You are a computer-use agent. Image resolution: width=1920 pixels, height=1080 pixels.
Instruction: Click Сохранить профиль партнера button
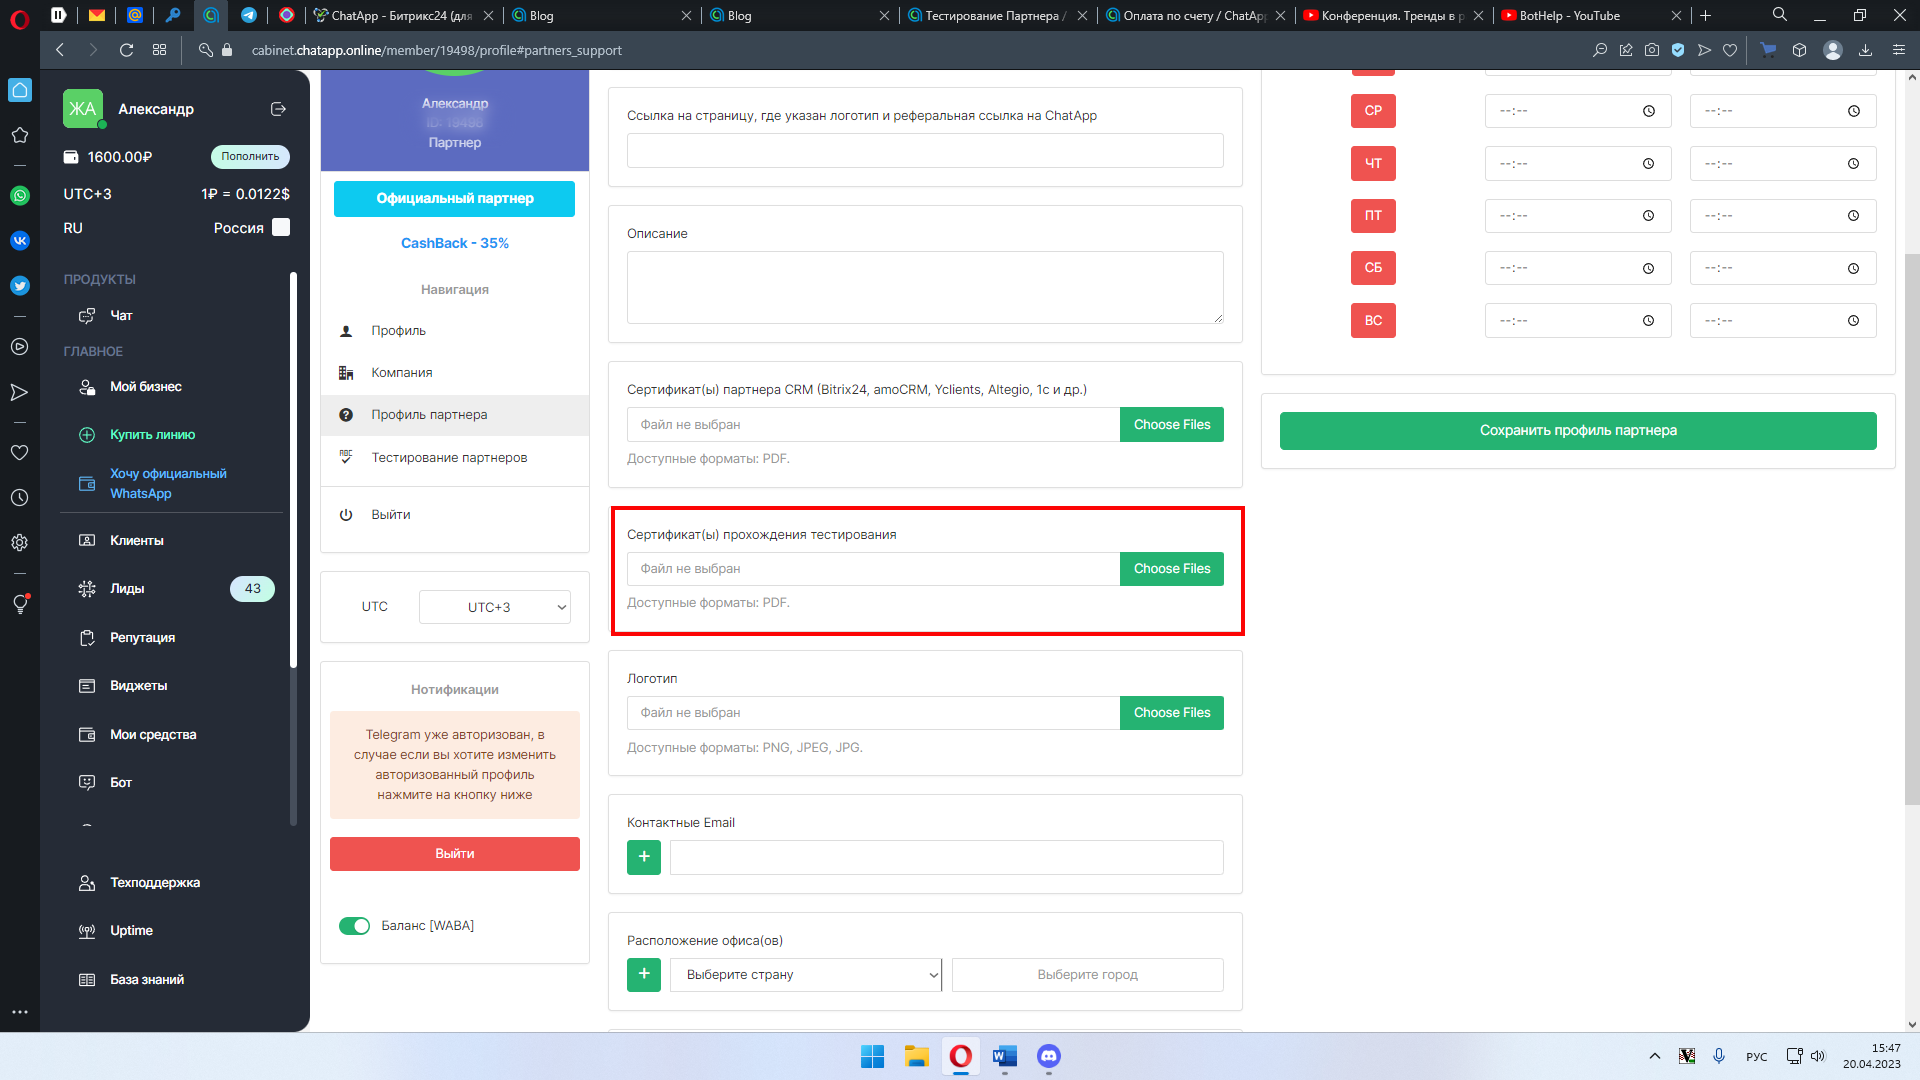(1577, 431)
